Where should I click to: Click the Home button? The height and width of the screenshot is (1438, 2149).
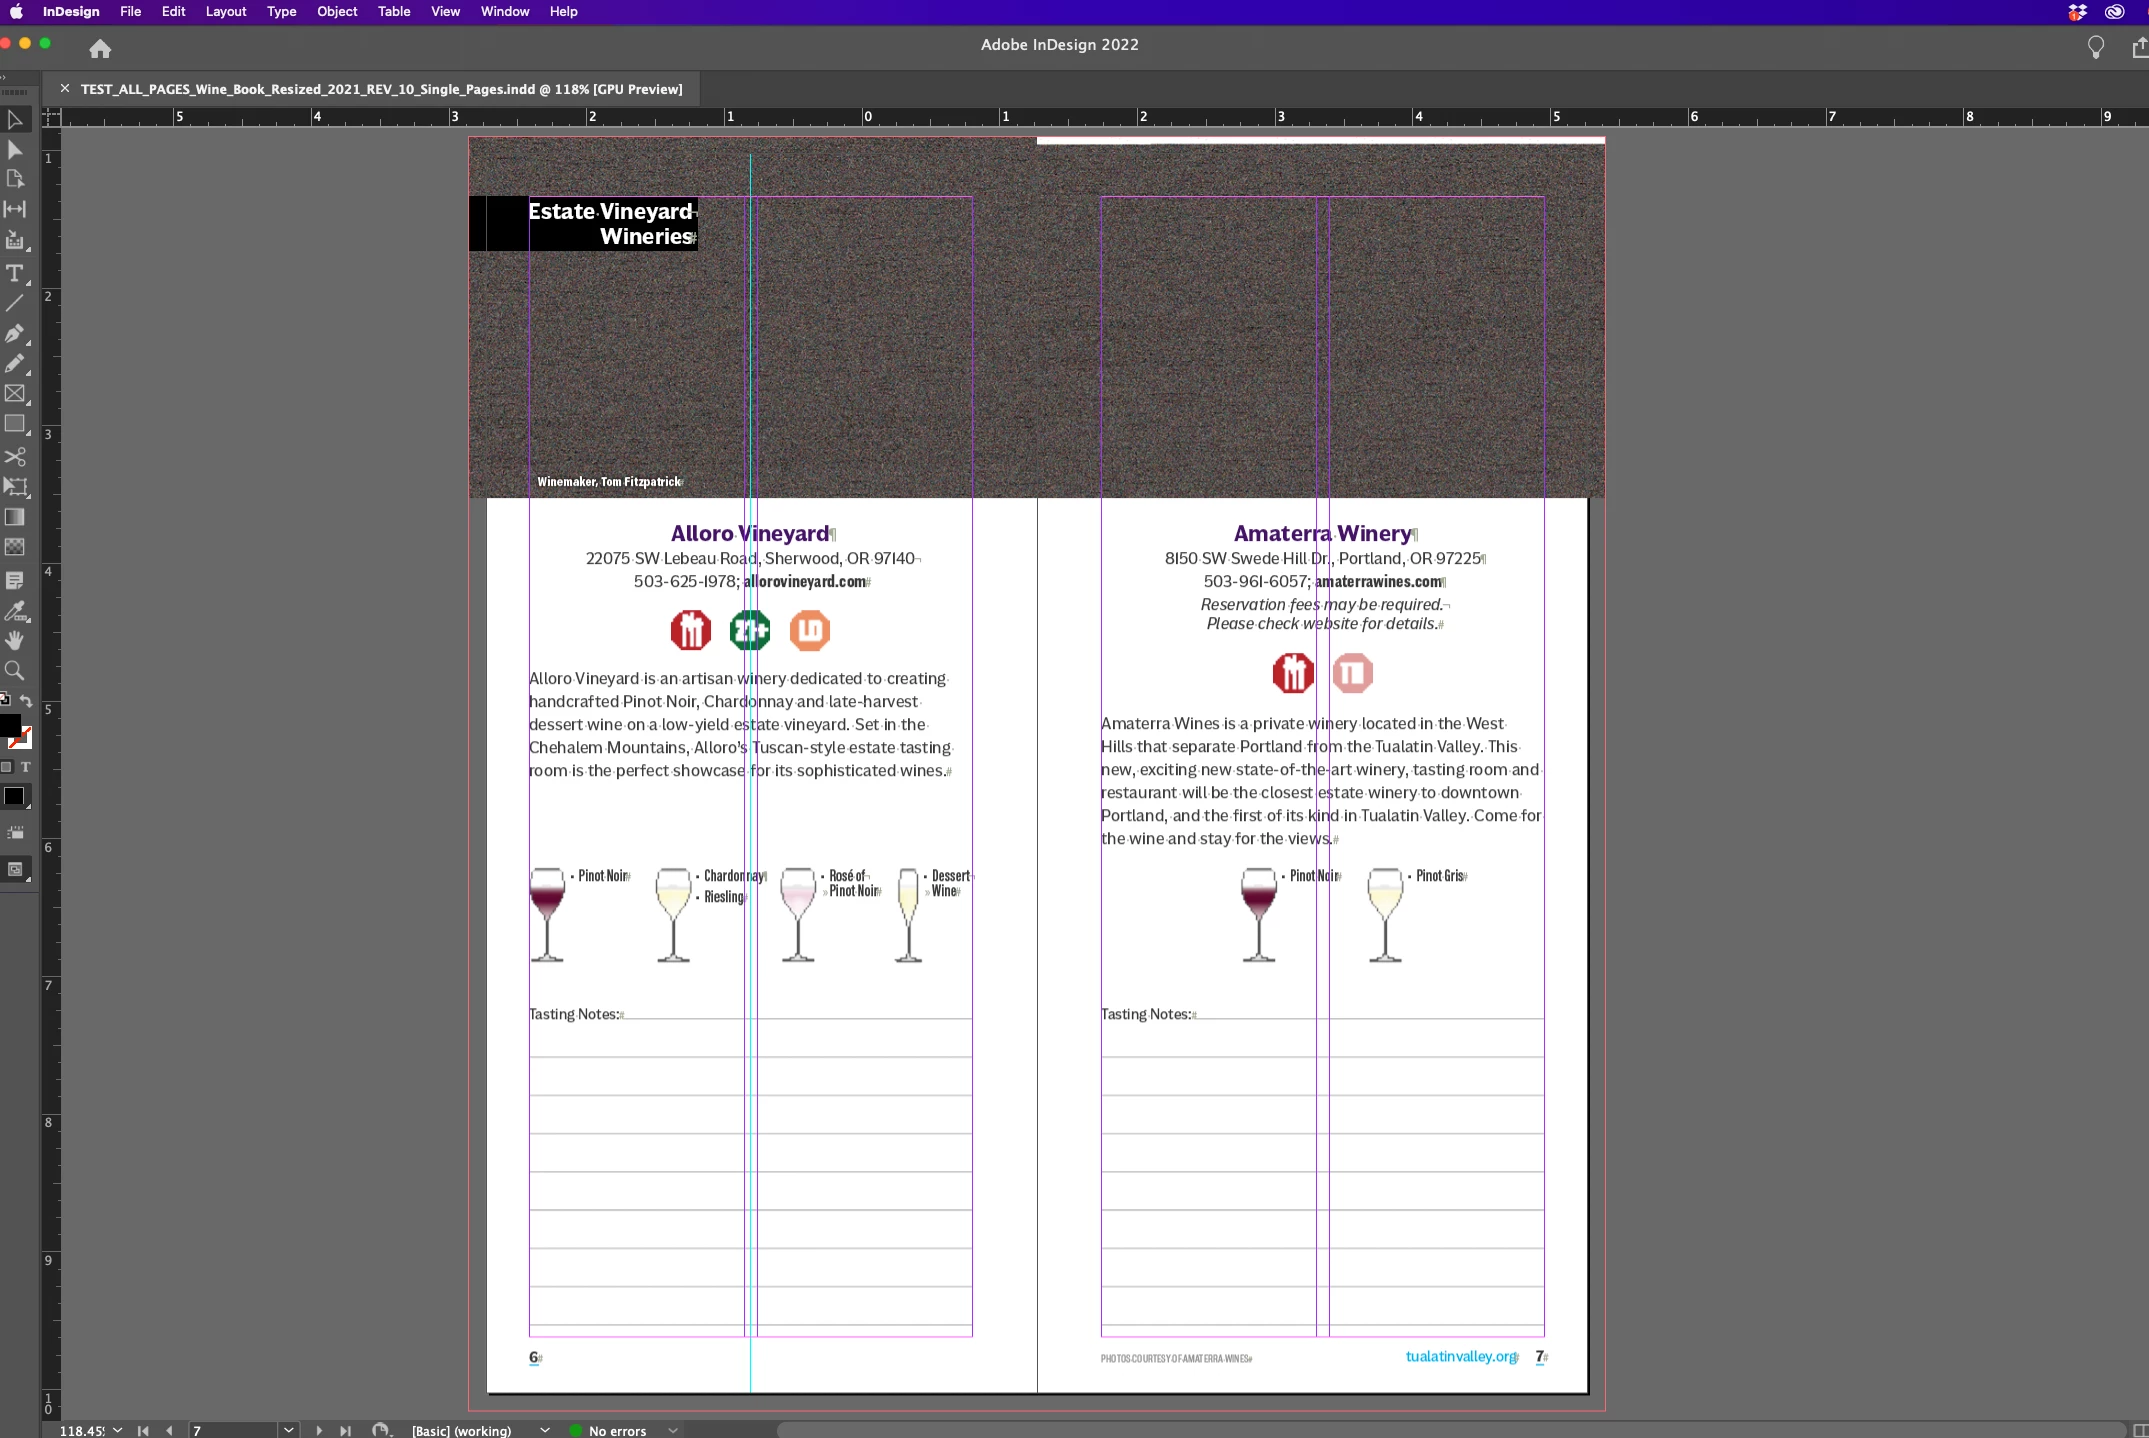pyautogui.click(x=100, y=48)
